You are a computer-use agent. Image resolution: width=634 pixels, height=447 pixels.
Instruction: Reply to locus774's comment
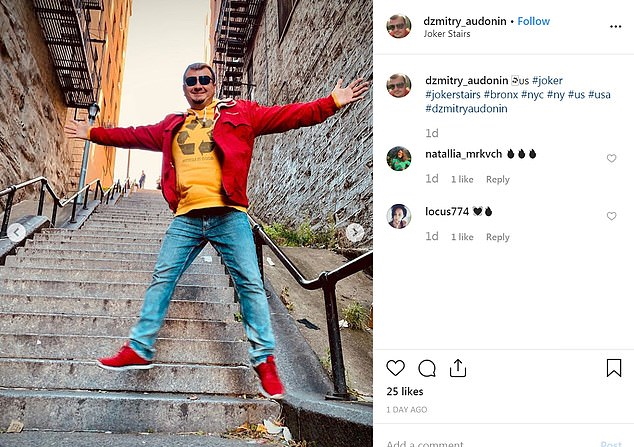(x=498, y=237)
